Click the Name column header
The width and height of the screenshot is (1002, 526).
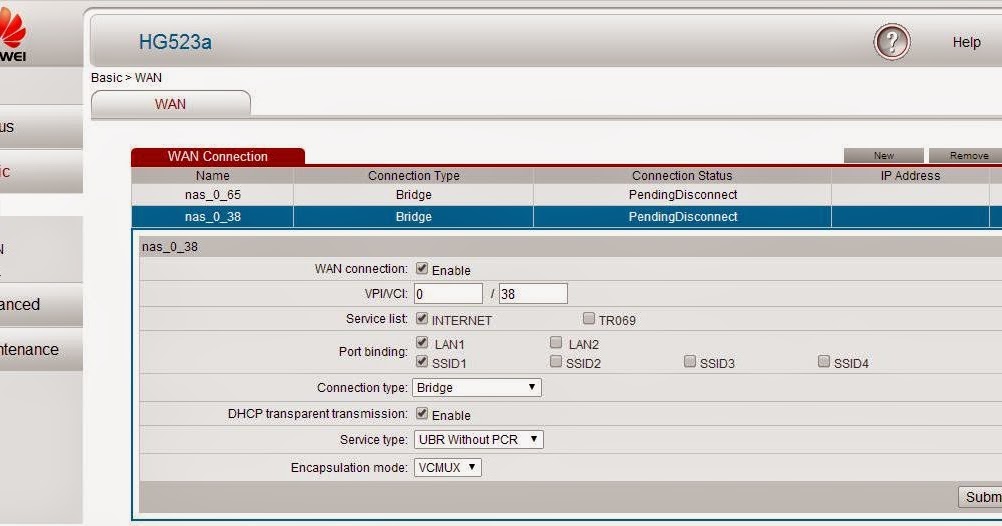(x=213, y=176)
